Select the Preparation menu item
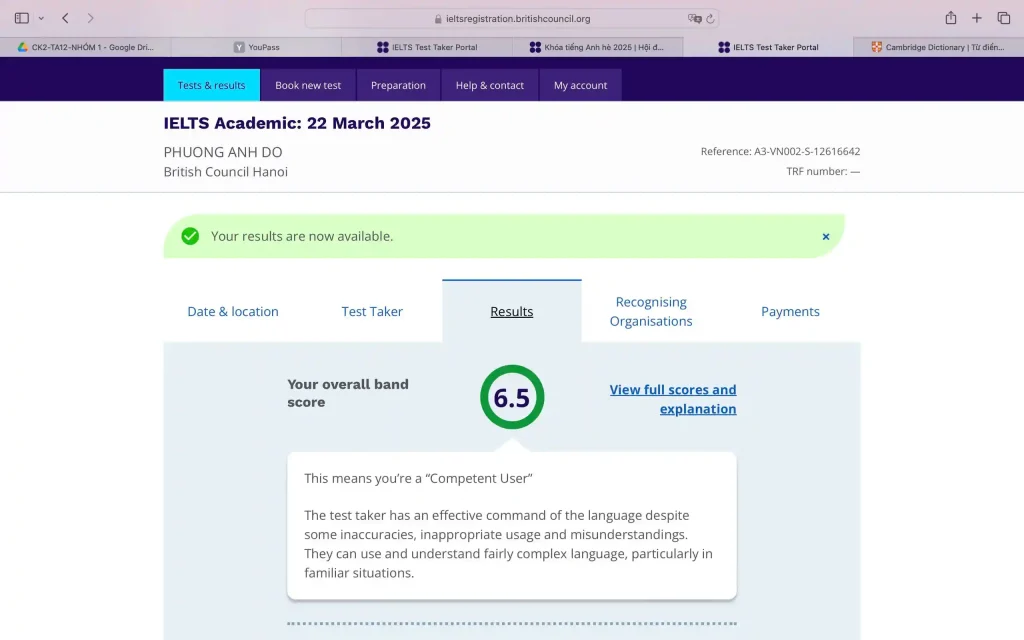1024x640 pixels. 398,85
